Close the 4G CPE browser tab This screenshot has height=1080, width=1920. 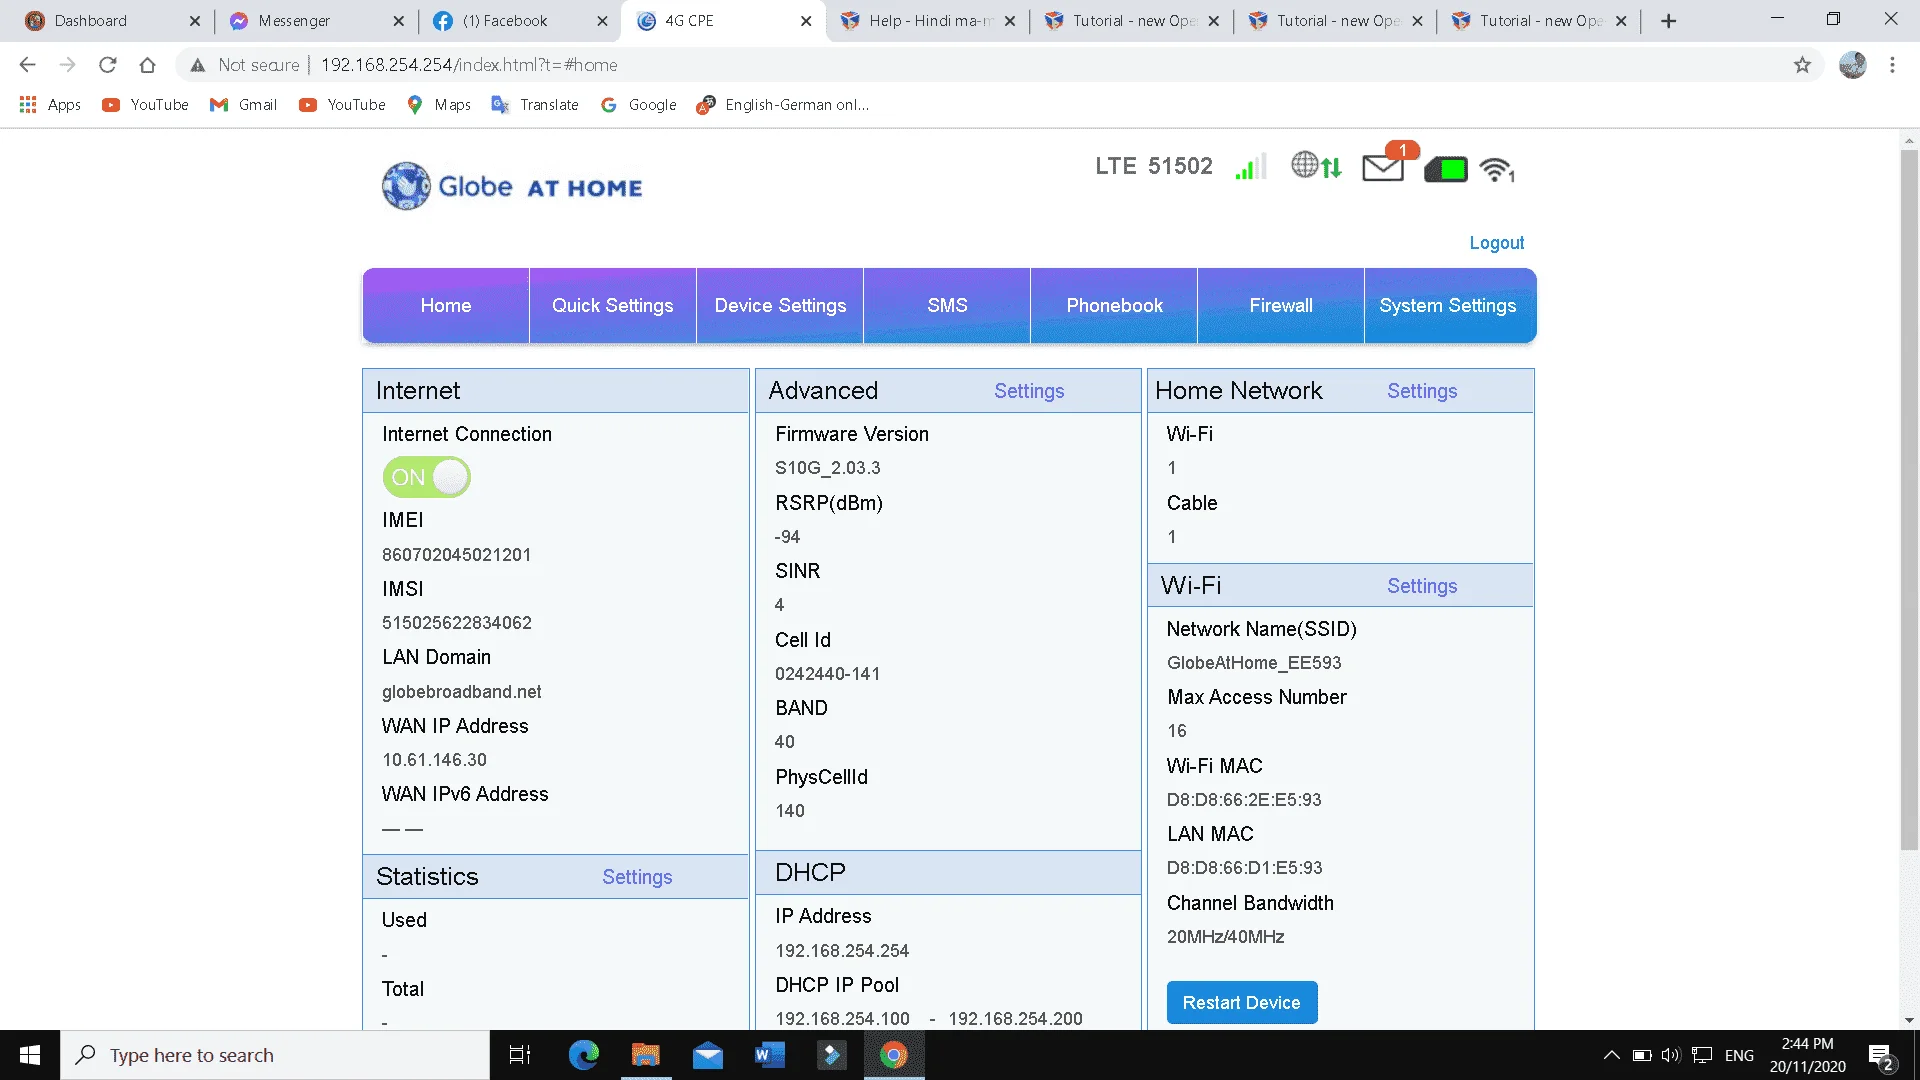(806, 21)
